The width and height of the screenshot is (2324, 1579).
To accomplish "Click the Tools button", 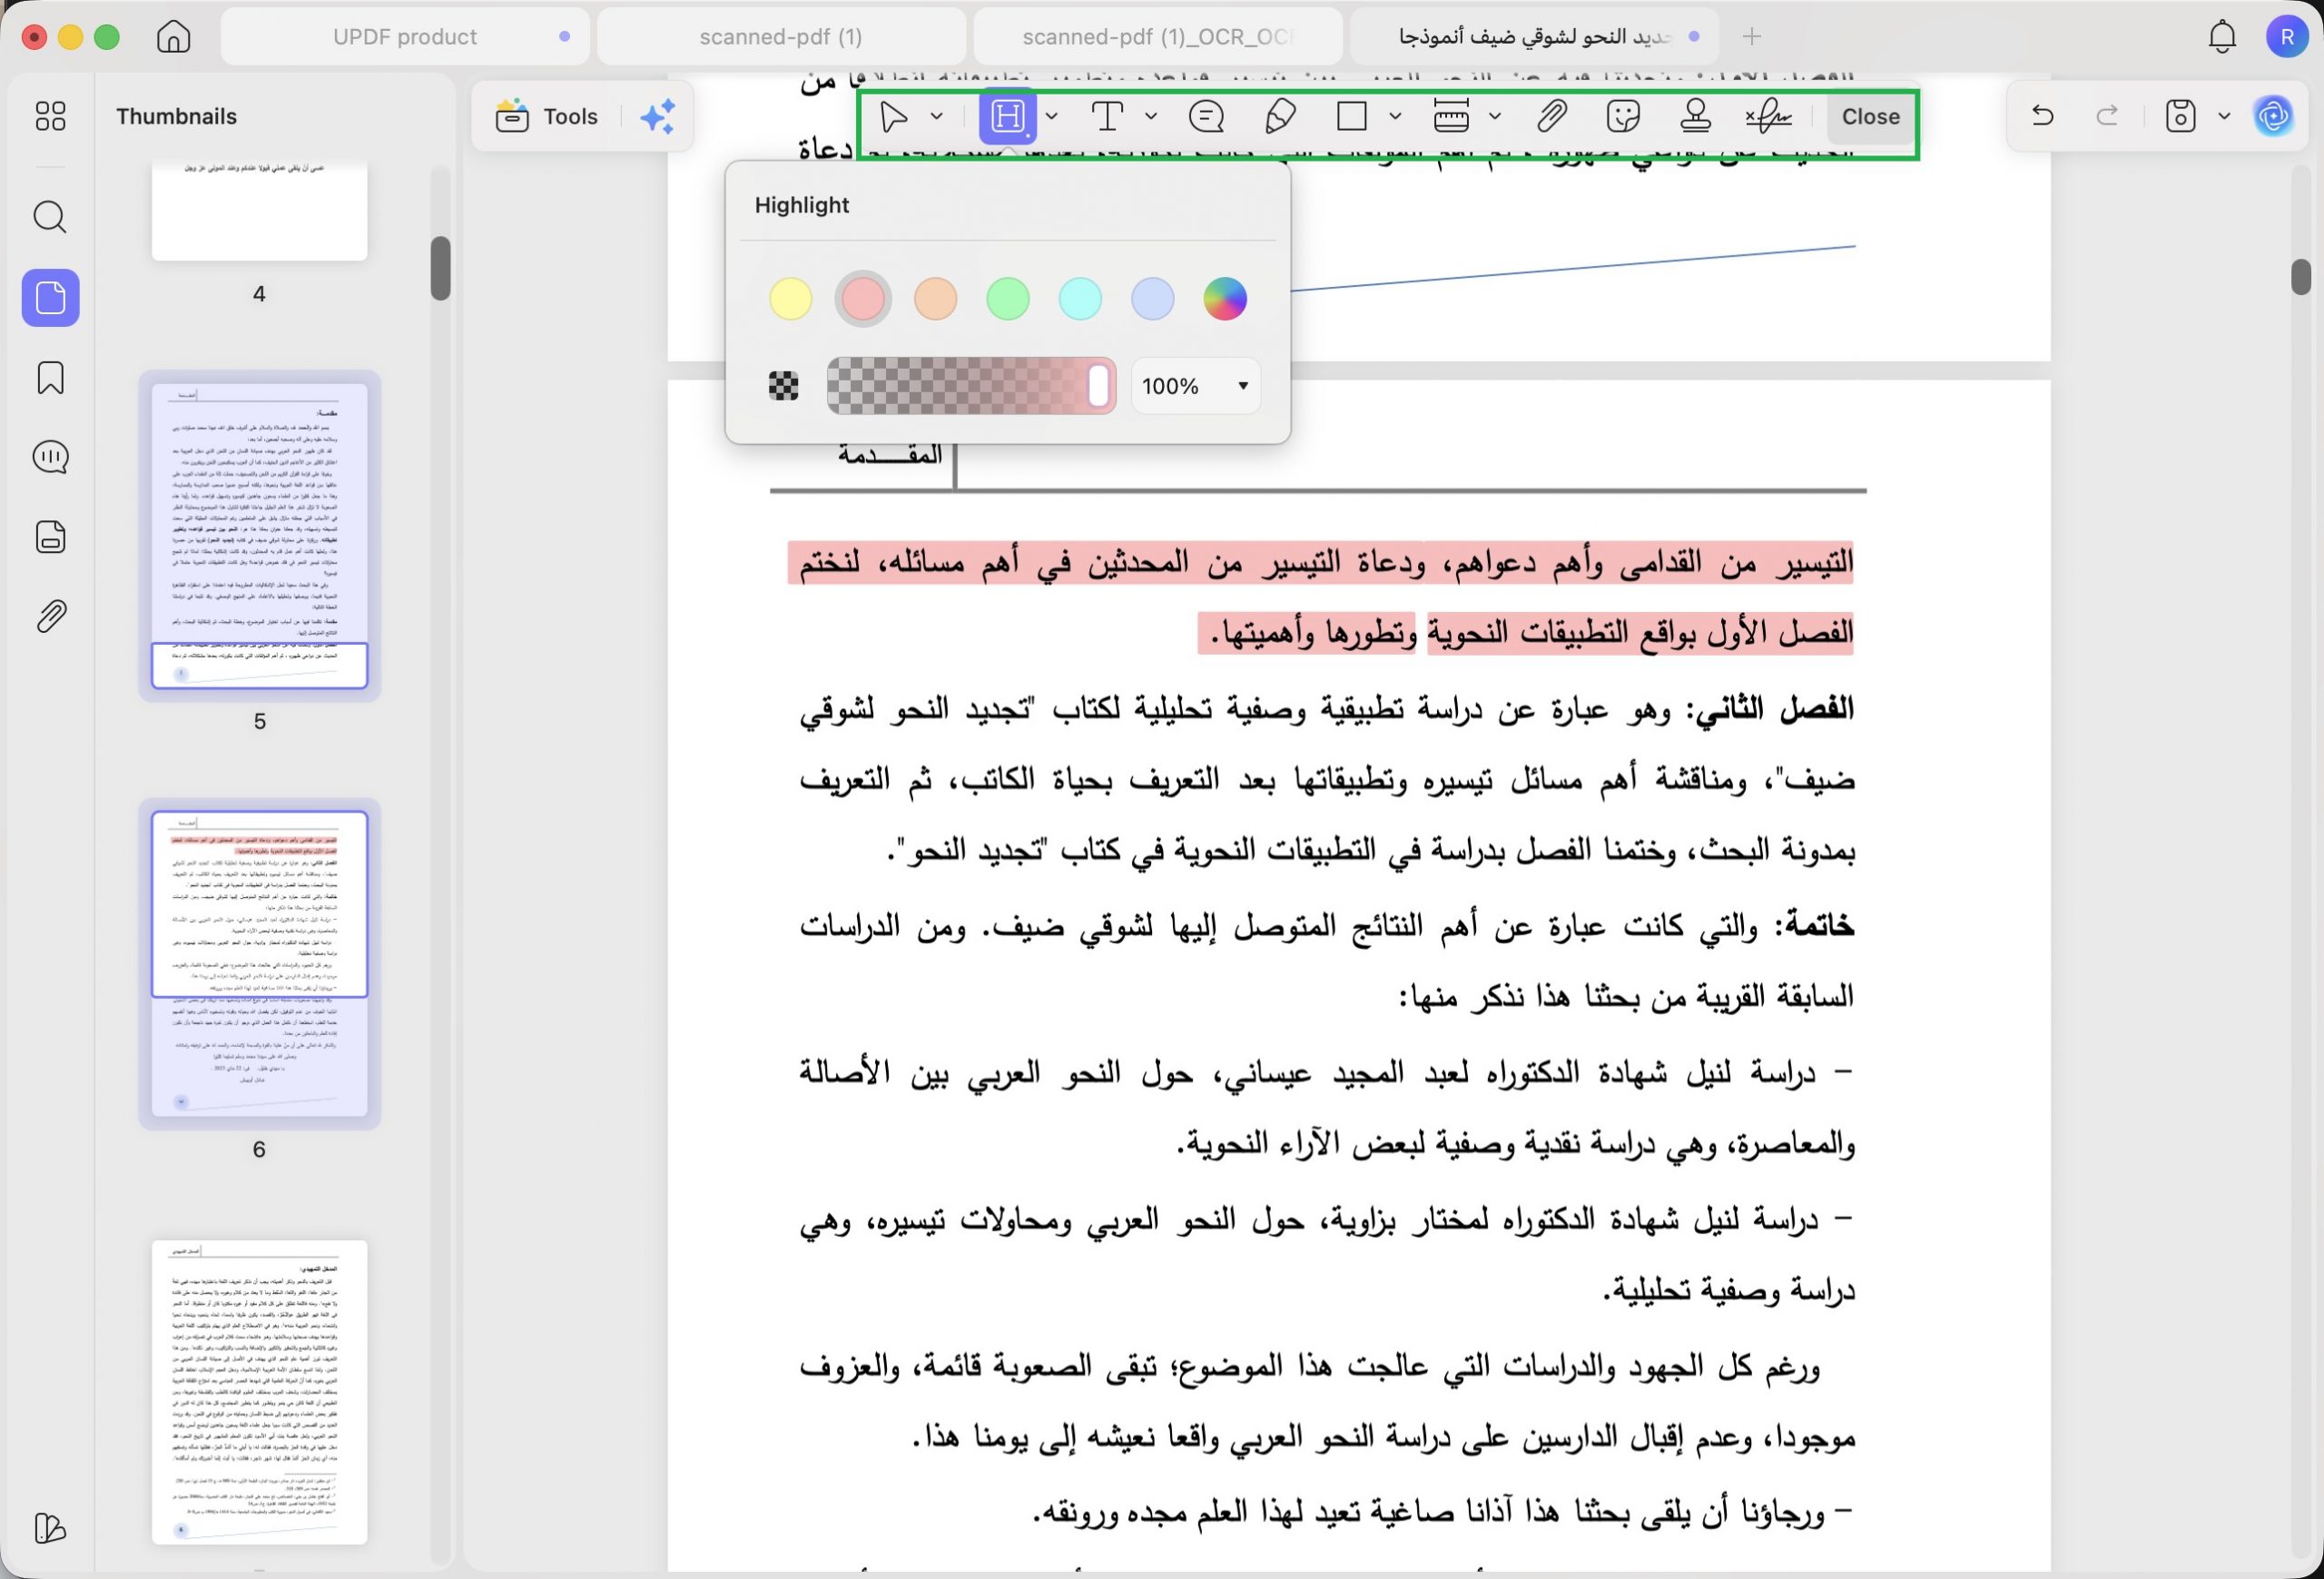I will pyautogui.click(x=547, y=117).
